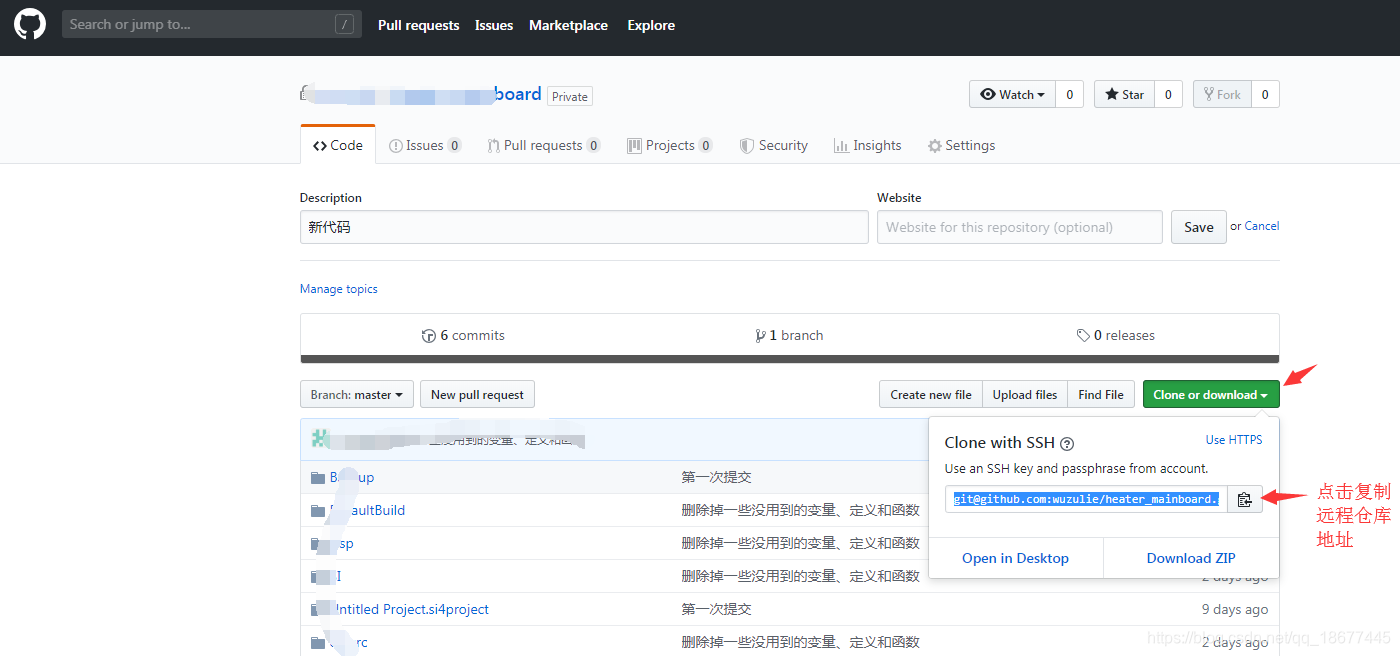Click the Fork button
Screen dimensions: 1400x656
click(x=1222, y=94)
